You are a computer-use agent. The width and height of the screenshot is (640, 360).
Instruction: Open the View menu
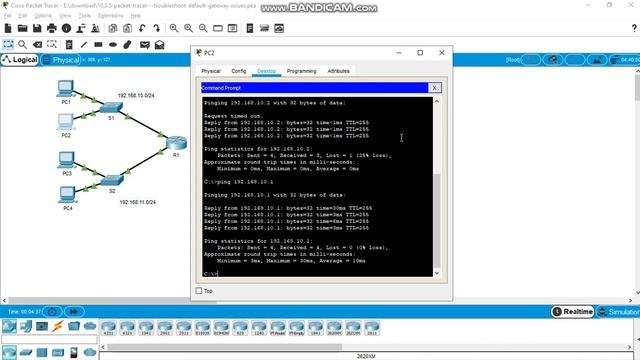(x=65, y=16)
